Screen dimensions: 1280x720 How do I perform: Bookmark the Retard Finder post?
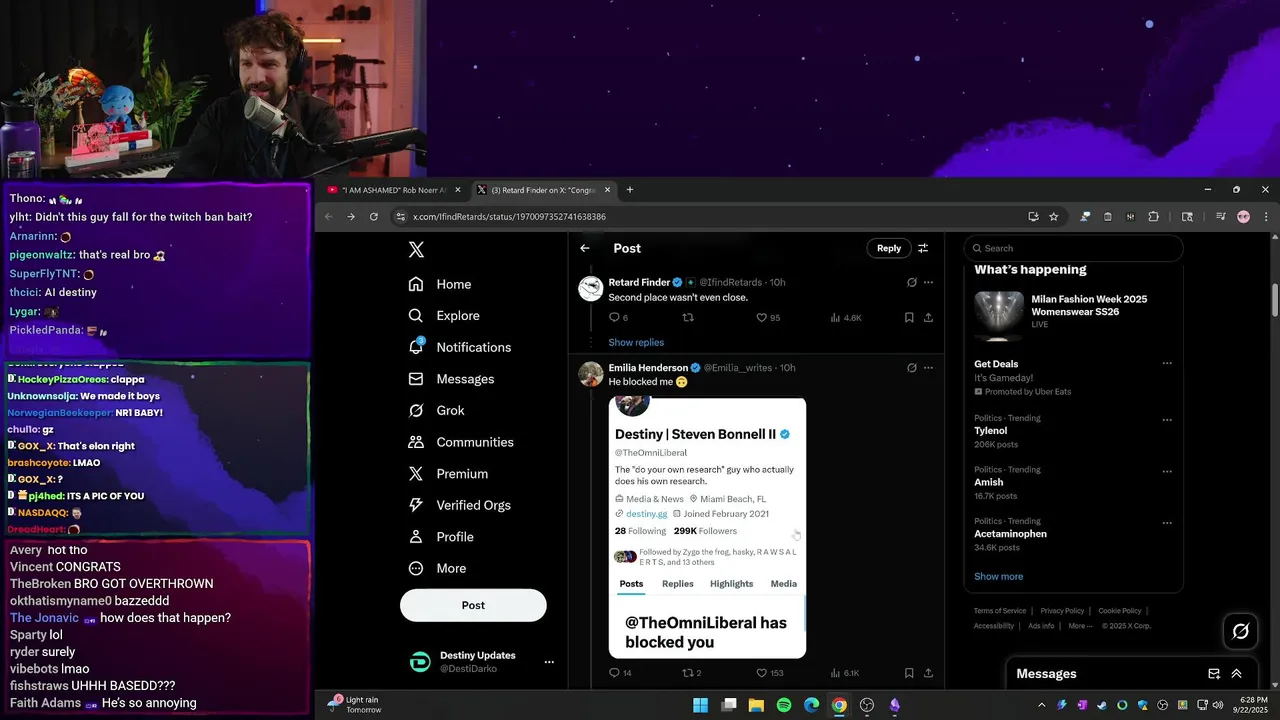[x=909, y=318]
